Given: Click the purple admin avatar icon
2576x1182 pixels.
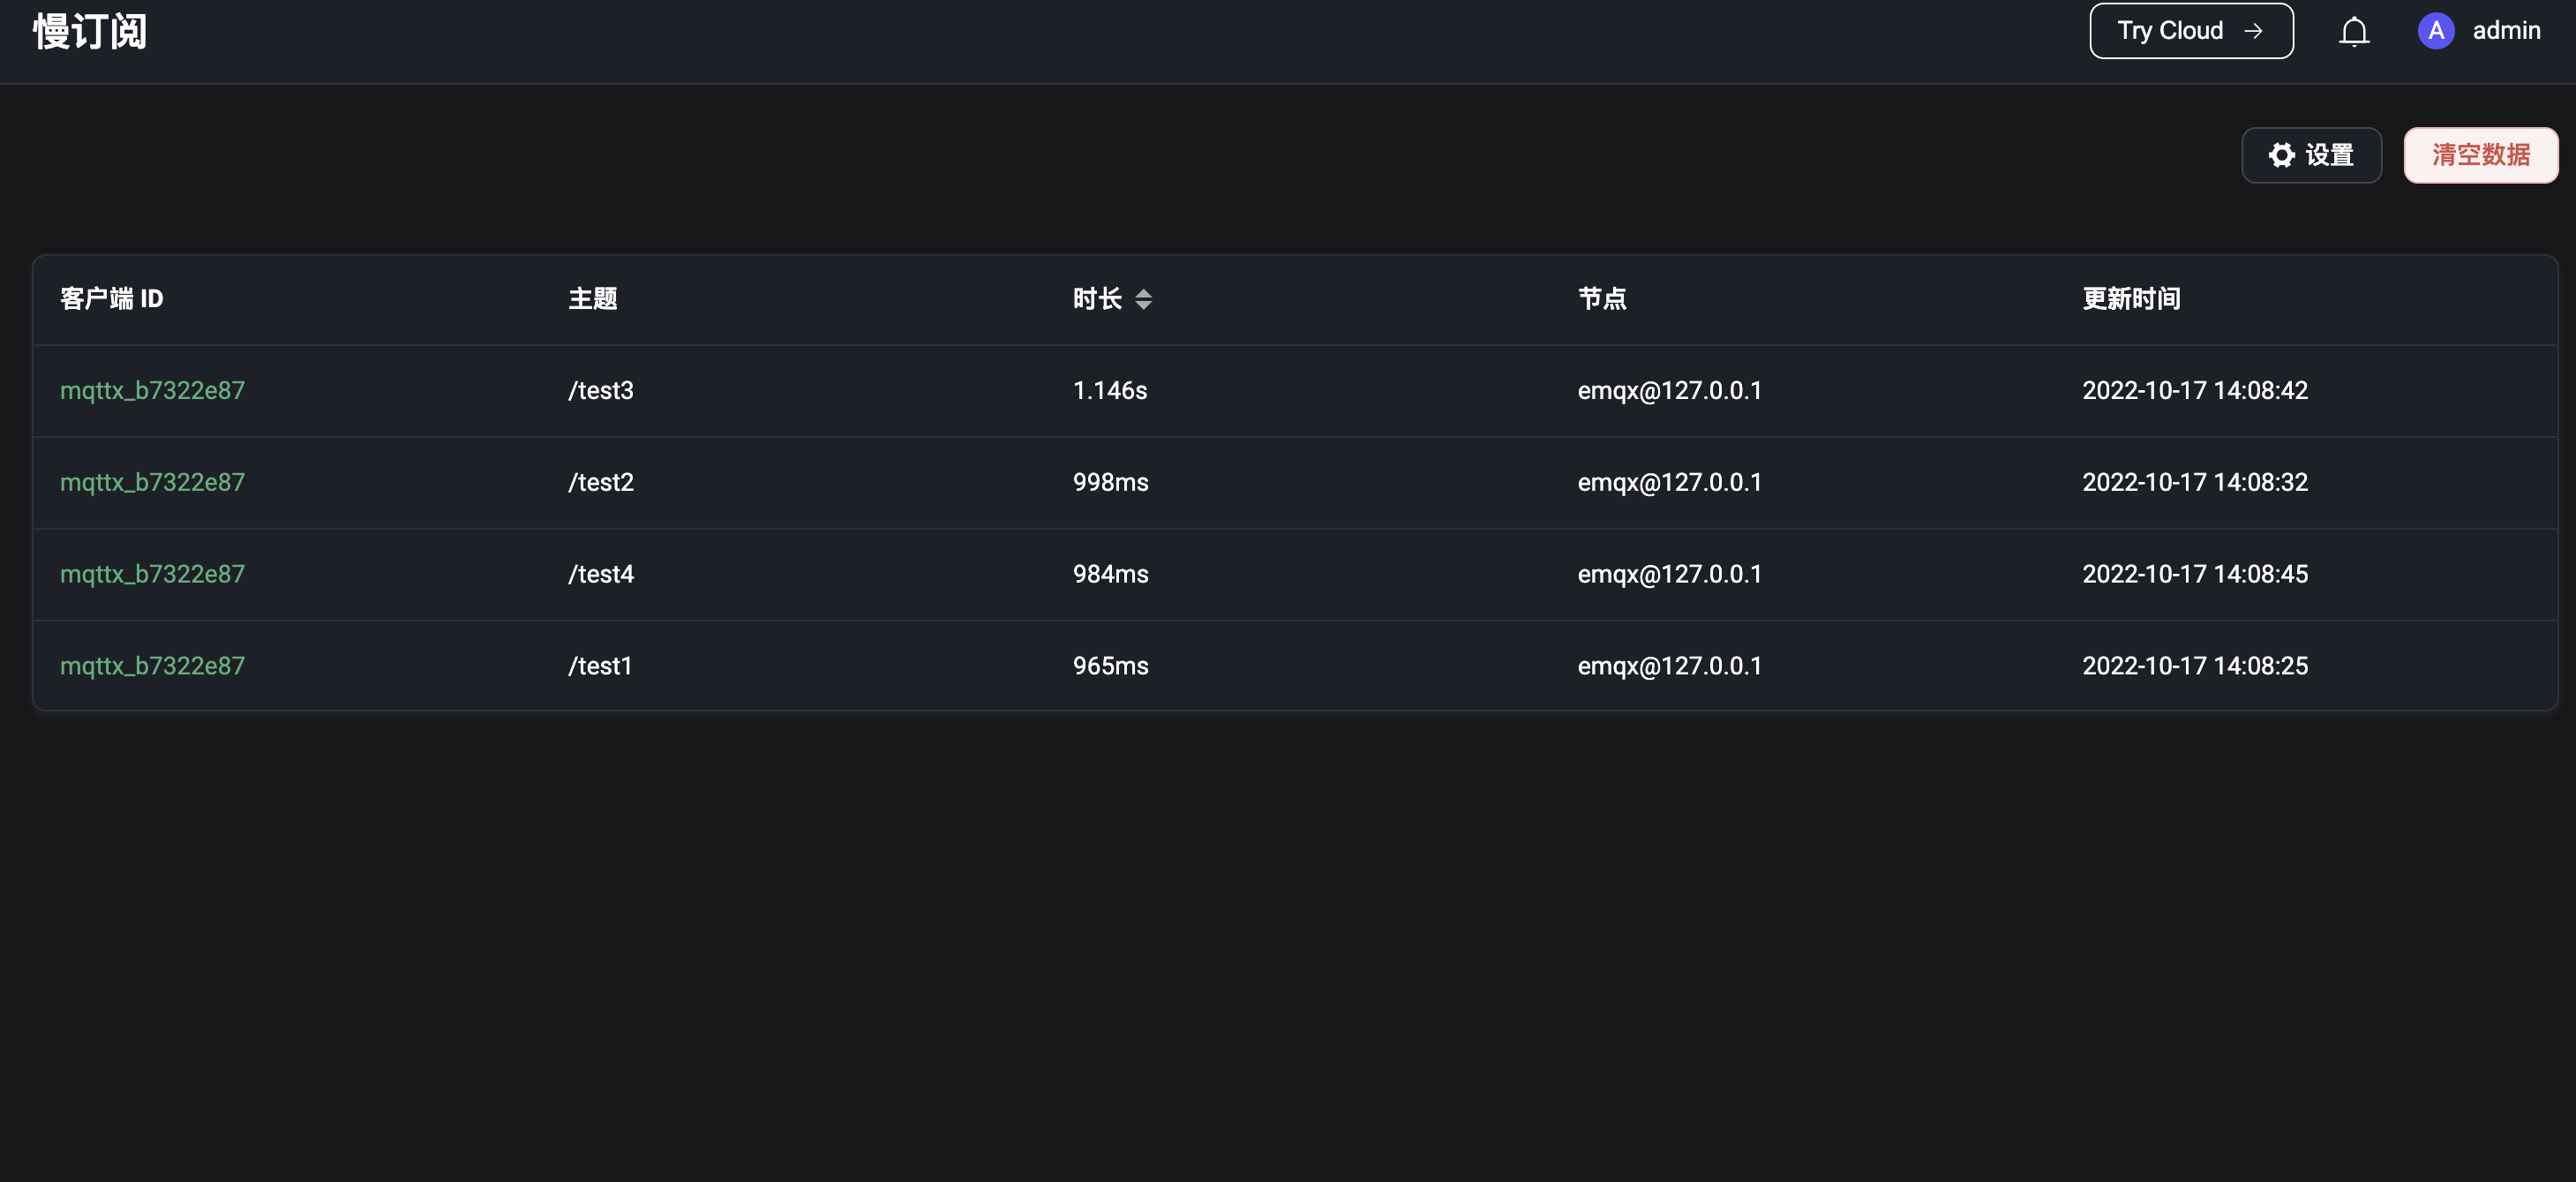Looking at the screenshot, I should click(2436, 31).
